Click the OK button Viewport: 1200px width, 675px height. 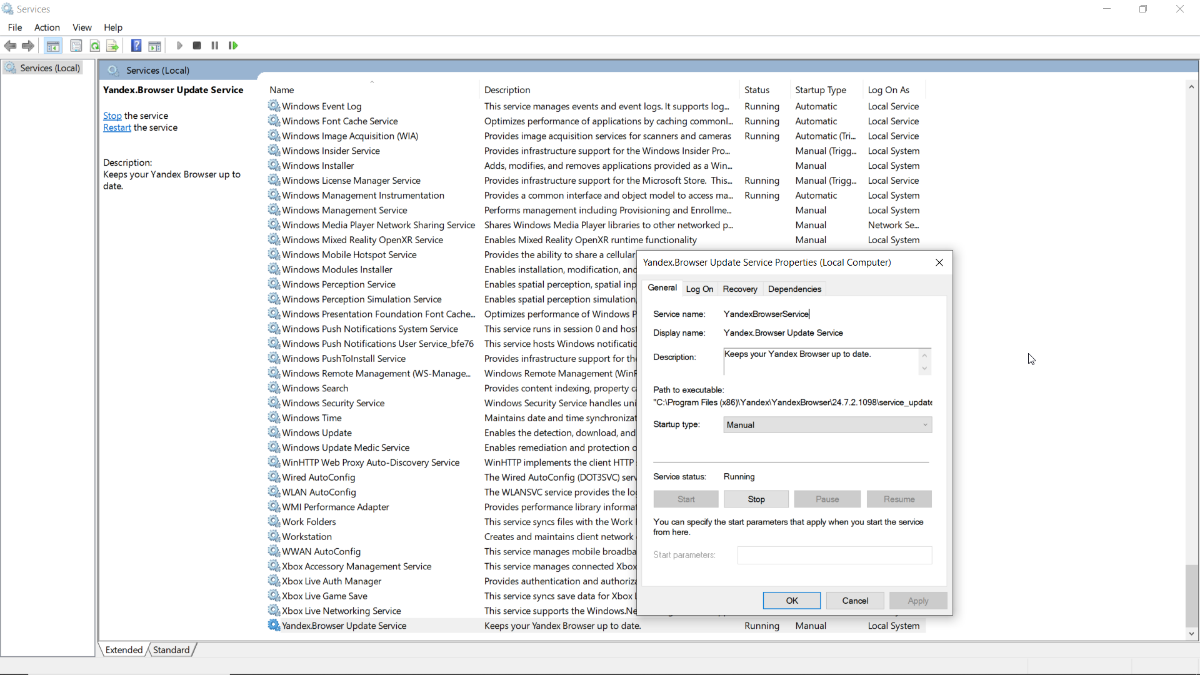792,601
